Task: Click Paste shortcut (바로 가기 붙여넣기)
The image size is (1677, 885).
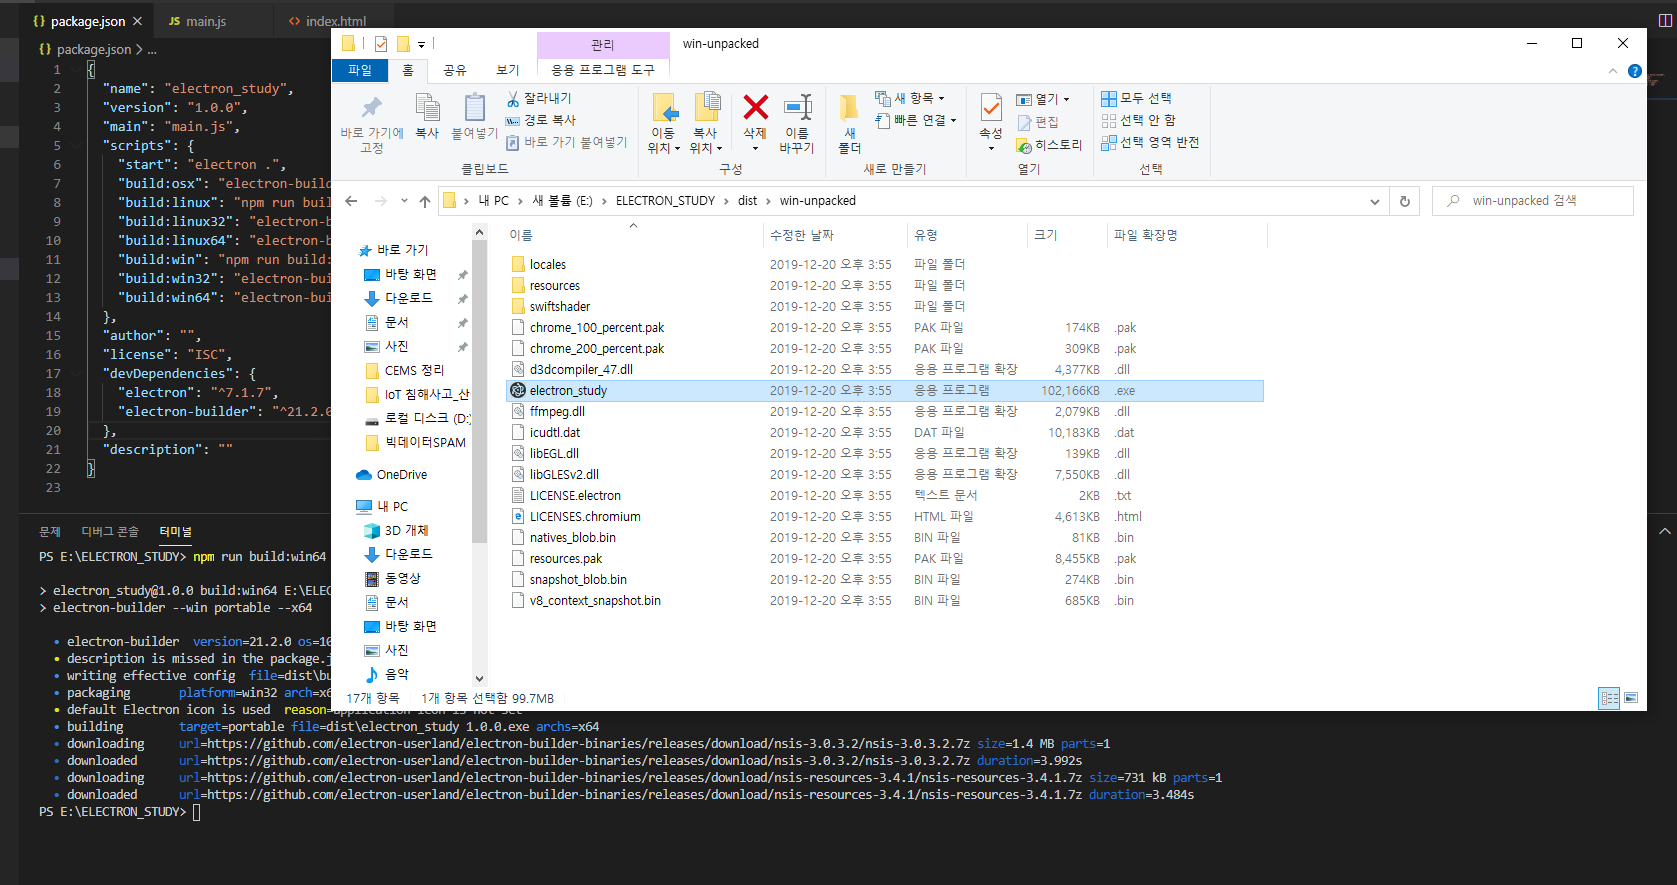Action: coord(566,142)
